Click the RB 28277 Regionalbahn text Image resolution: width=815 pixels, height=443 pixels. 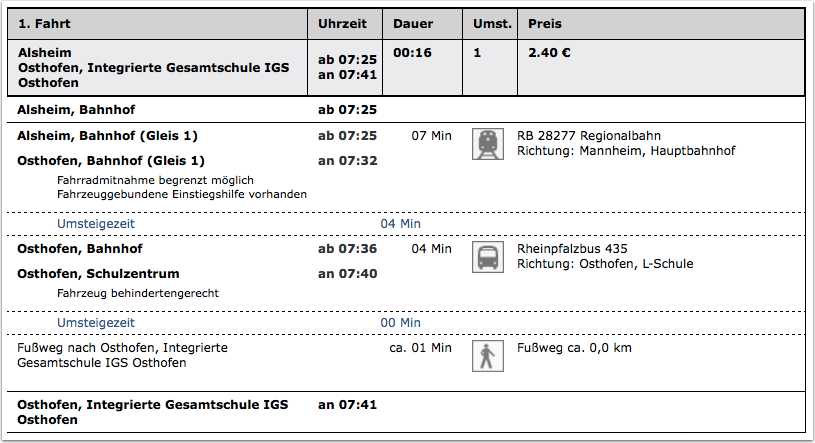[588, 136]
